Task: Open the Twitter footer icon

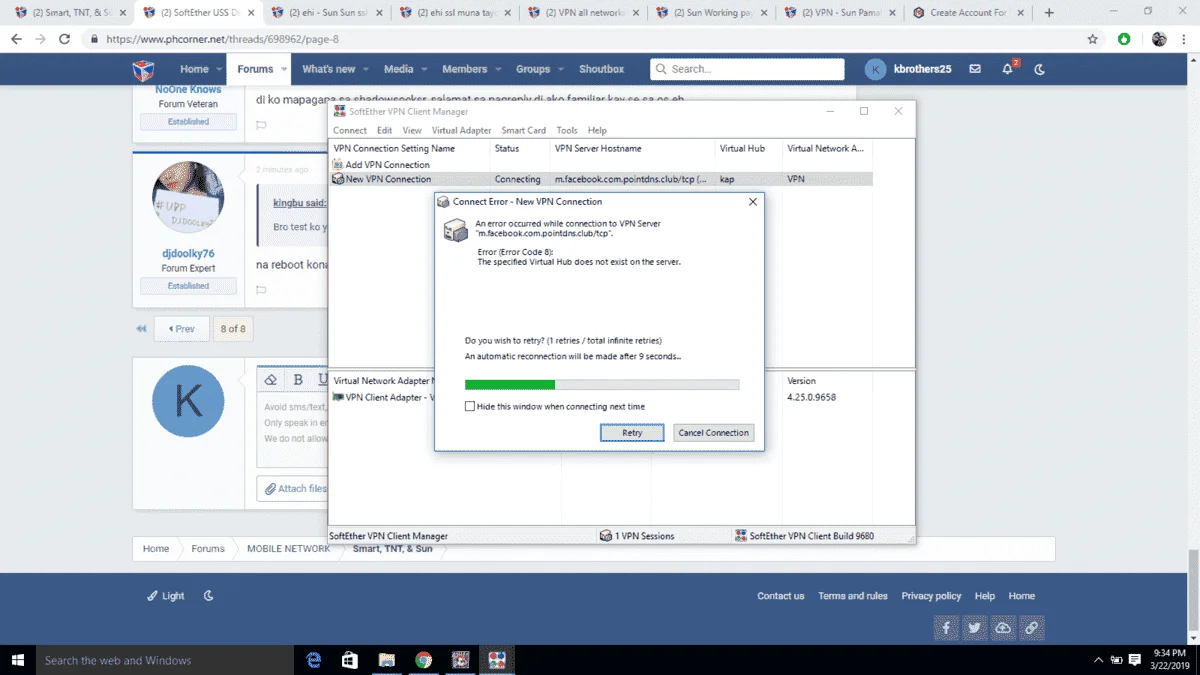Action: [x=975, y=628]
